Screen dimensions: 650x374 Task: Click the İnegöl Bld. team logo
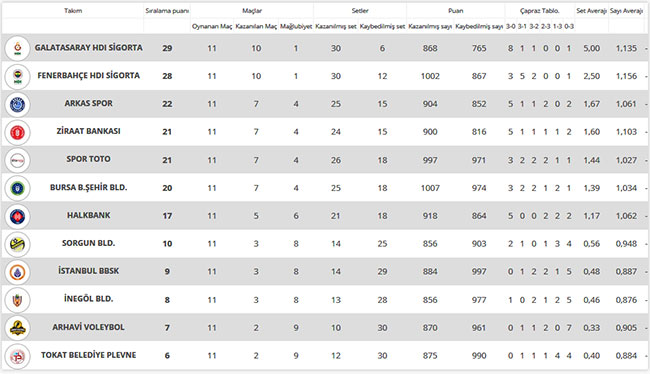pos(17,300)
